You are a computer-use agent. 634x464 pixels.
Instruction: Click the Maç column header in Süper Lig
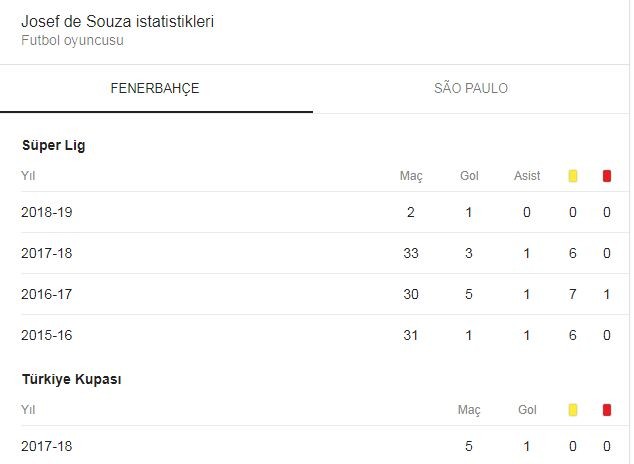pos(411,176)
